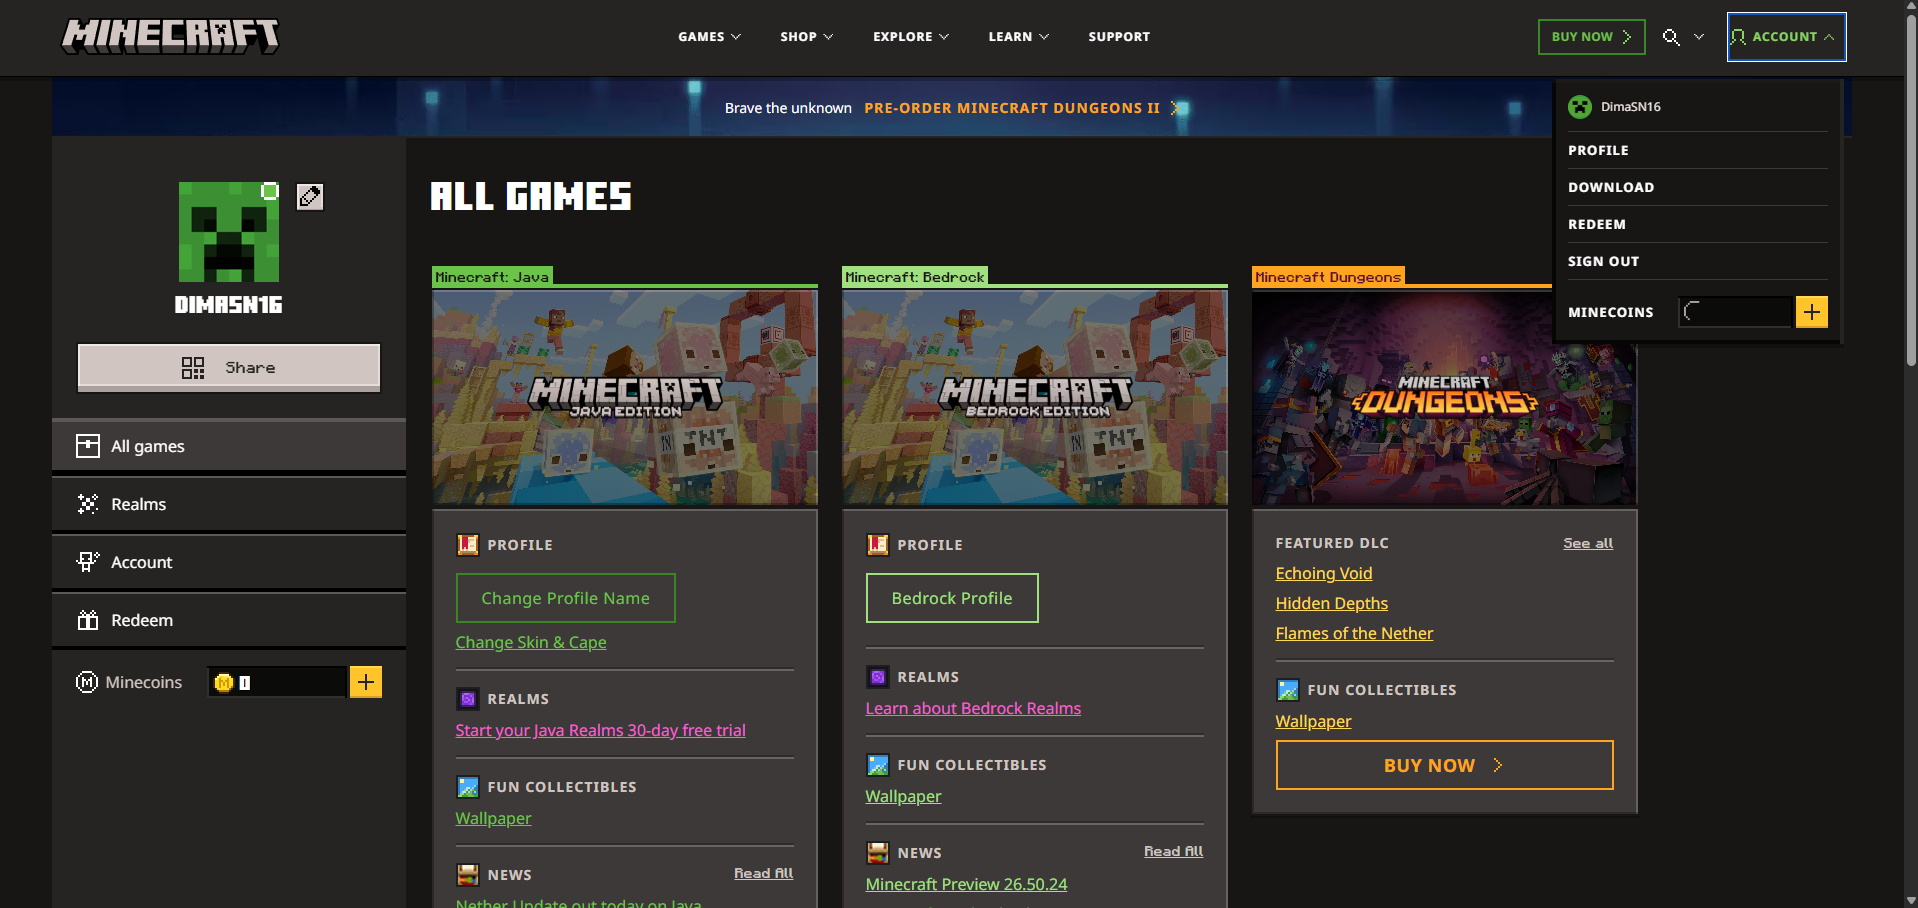Open the Bedrock Wallpaper link
Image resolution: width=1918 pixels, height=908 pixels.
click(904, 796)
